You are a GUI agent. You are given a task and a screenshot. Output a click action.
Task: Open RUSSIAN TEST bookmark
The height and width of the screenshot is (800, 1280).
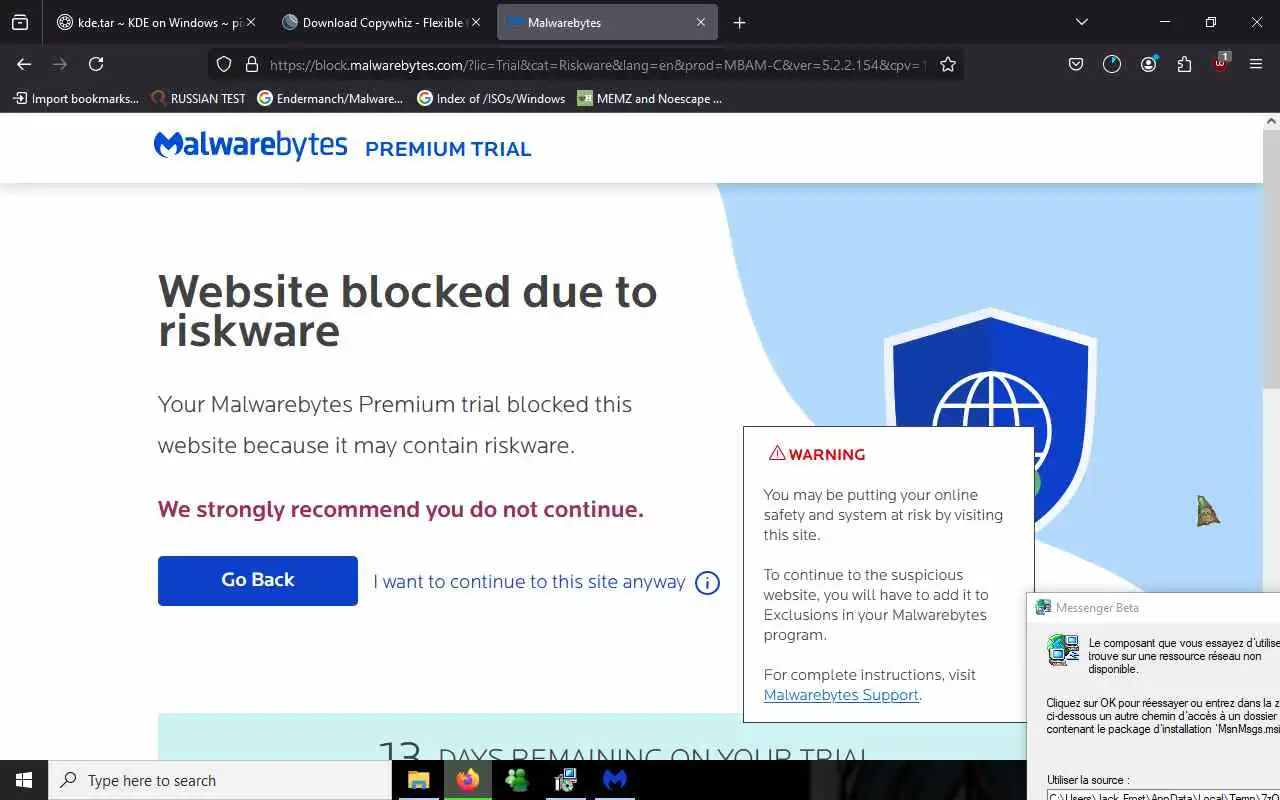tap(198, 99)
